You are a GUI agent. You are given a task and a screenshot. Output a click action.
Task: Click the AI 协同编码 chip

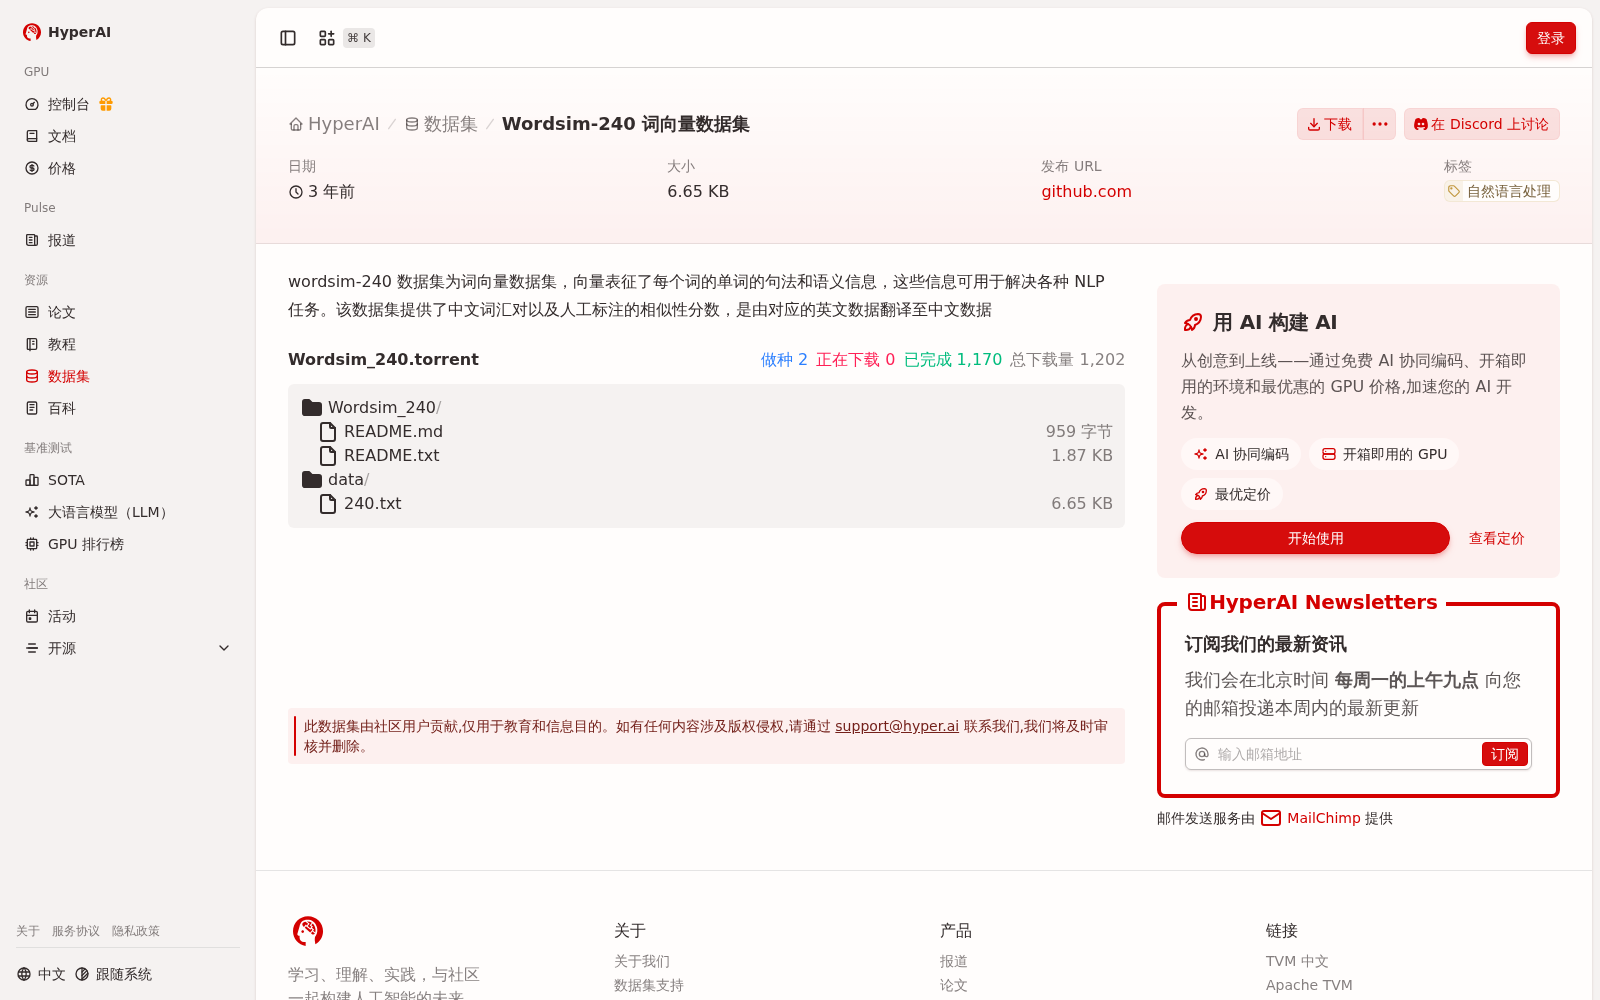pyautogui.click(x=1240, y=454)
